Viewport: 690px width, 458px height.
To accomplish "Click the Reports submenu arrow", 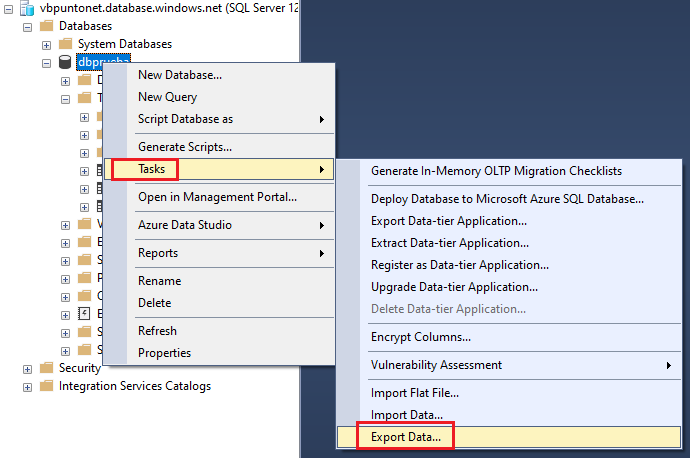I will [322, 253].
